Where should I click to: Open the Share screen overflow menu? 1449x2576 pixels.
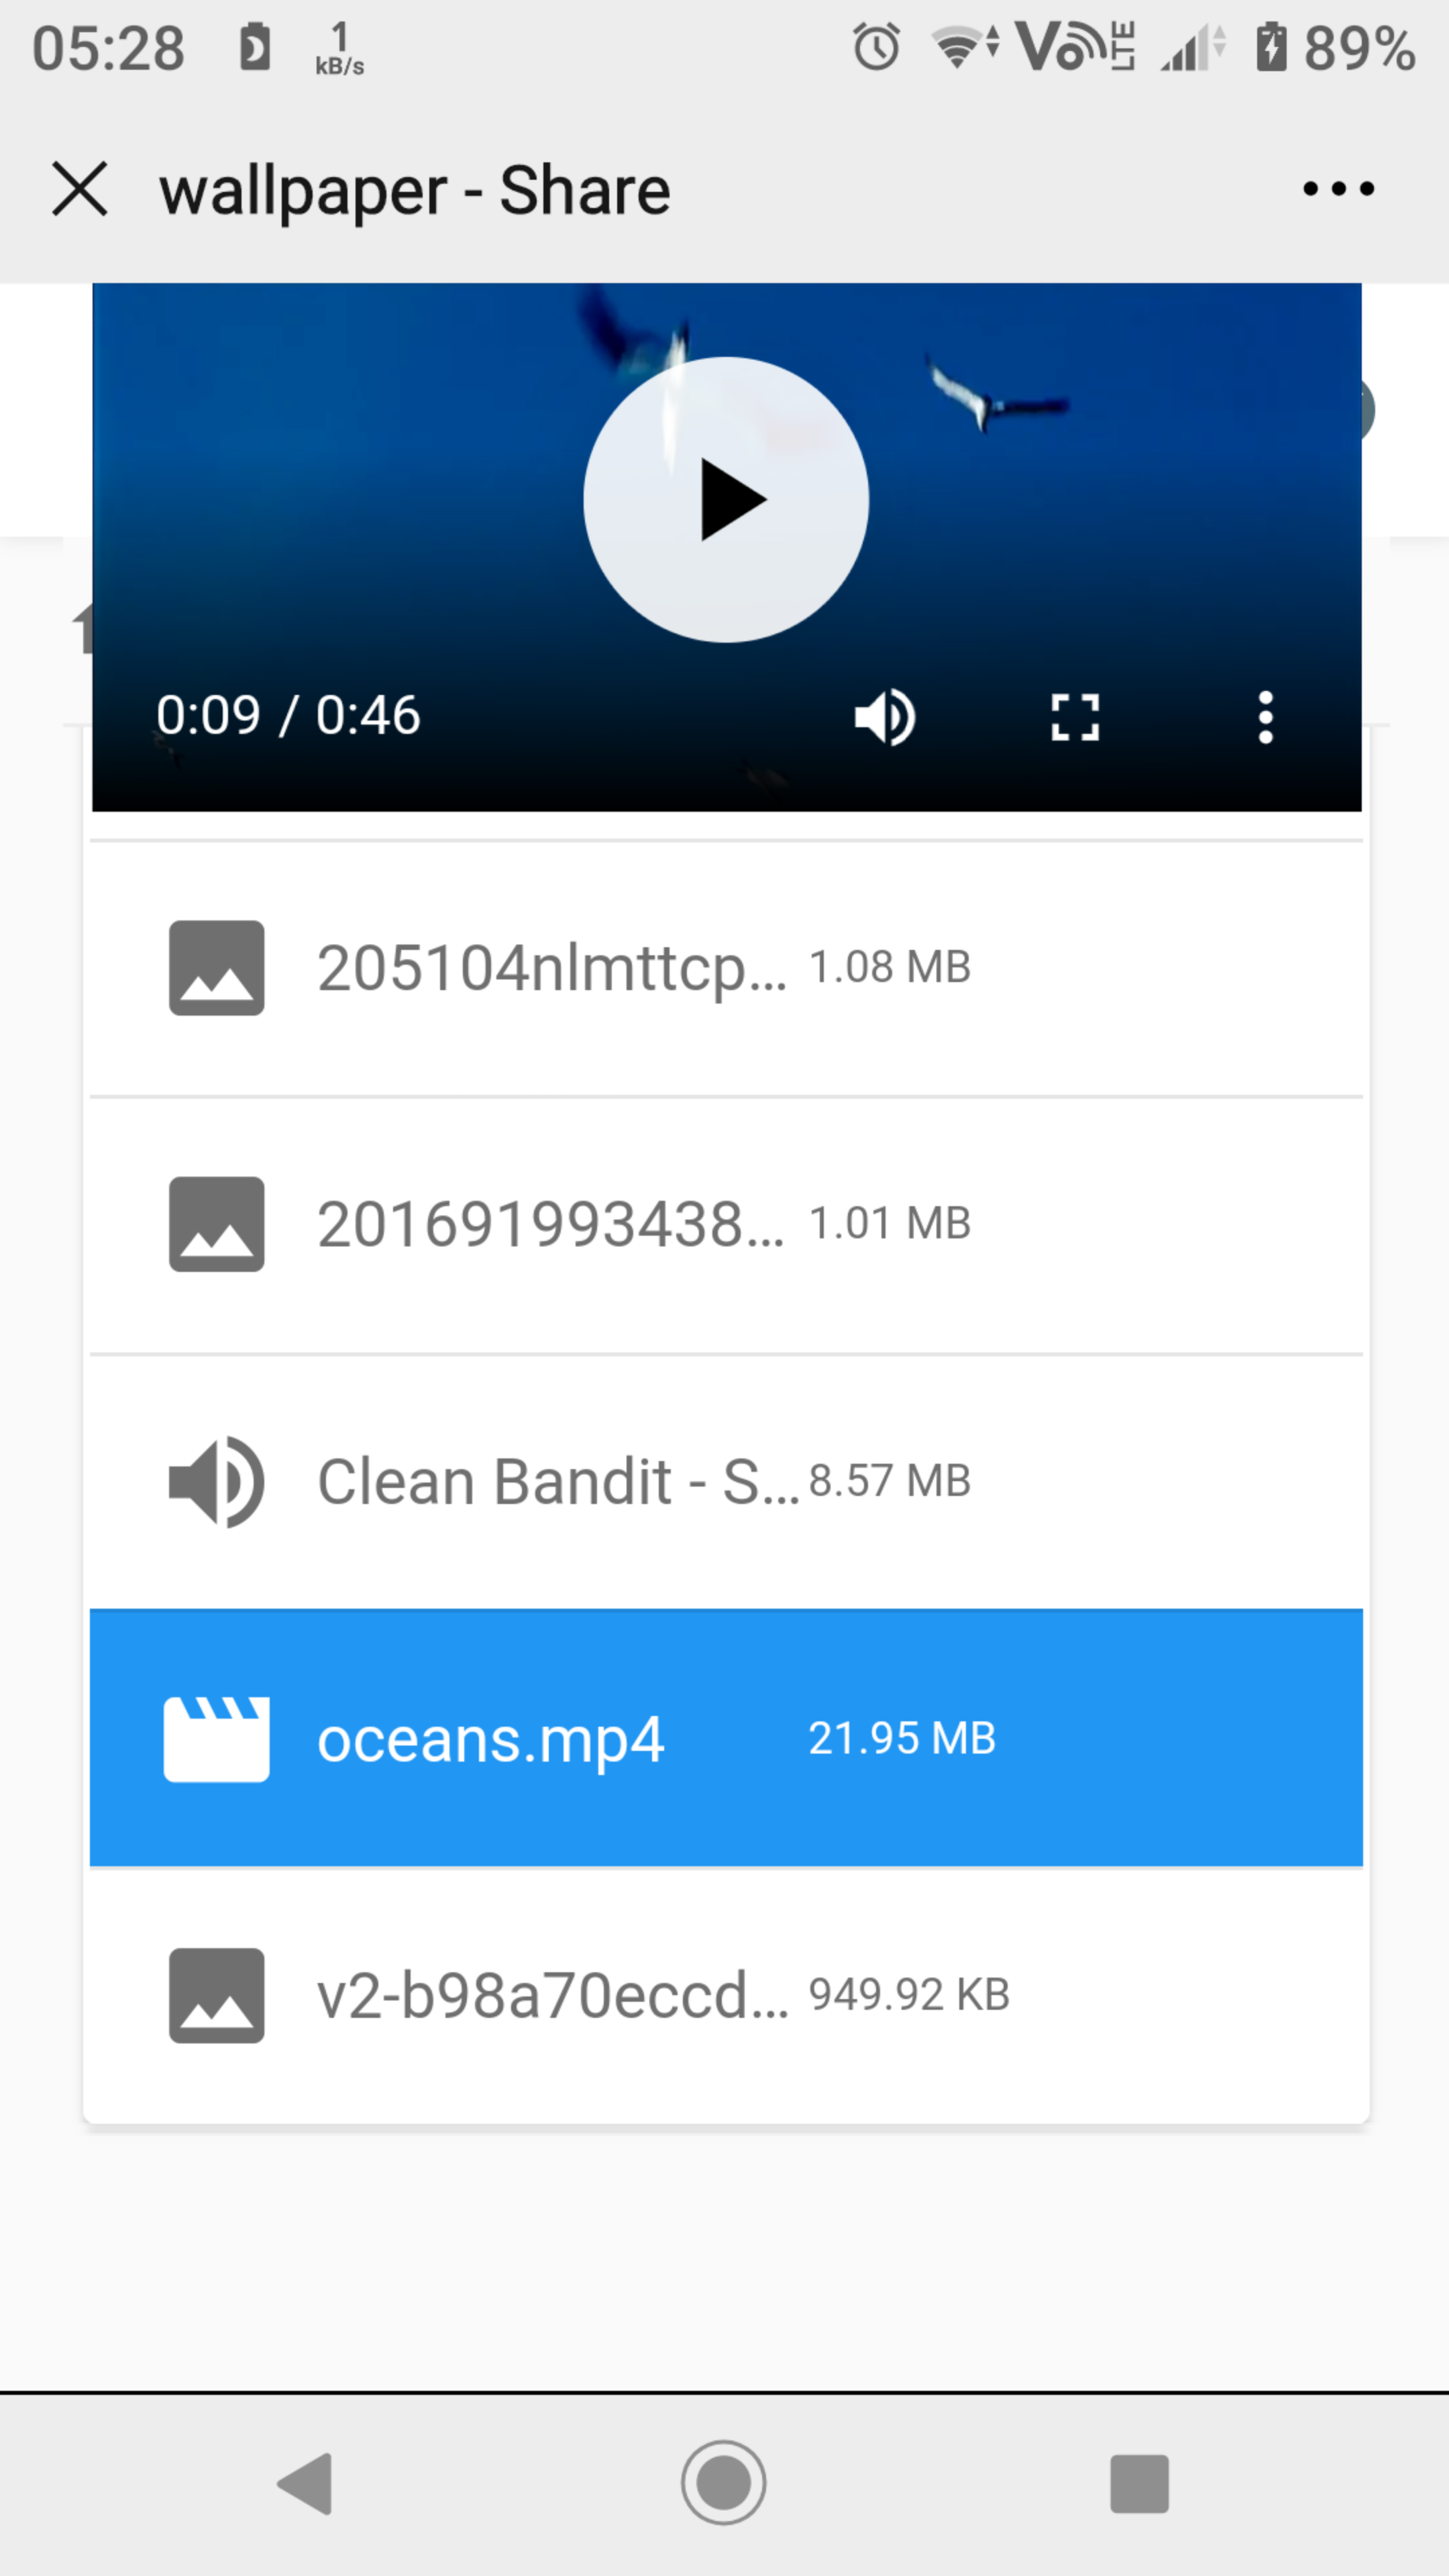(x=1337, y=189)
